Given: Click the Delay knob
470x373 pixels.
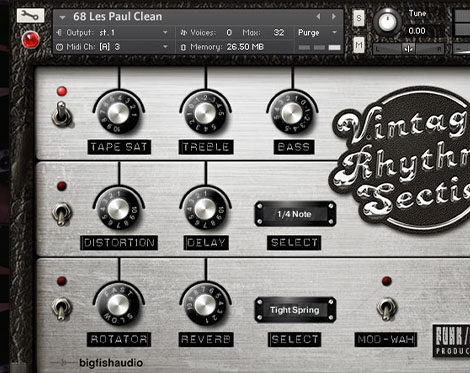Looking at the screenshot, I should [205, 209].
